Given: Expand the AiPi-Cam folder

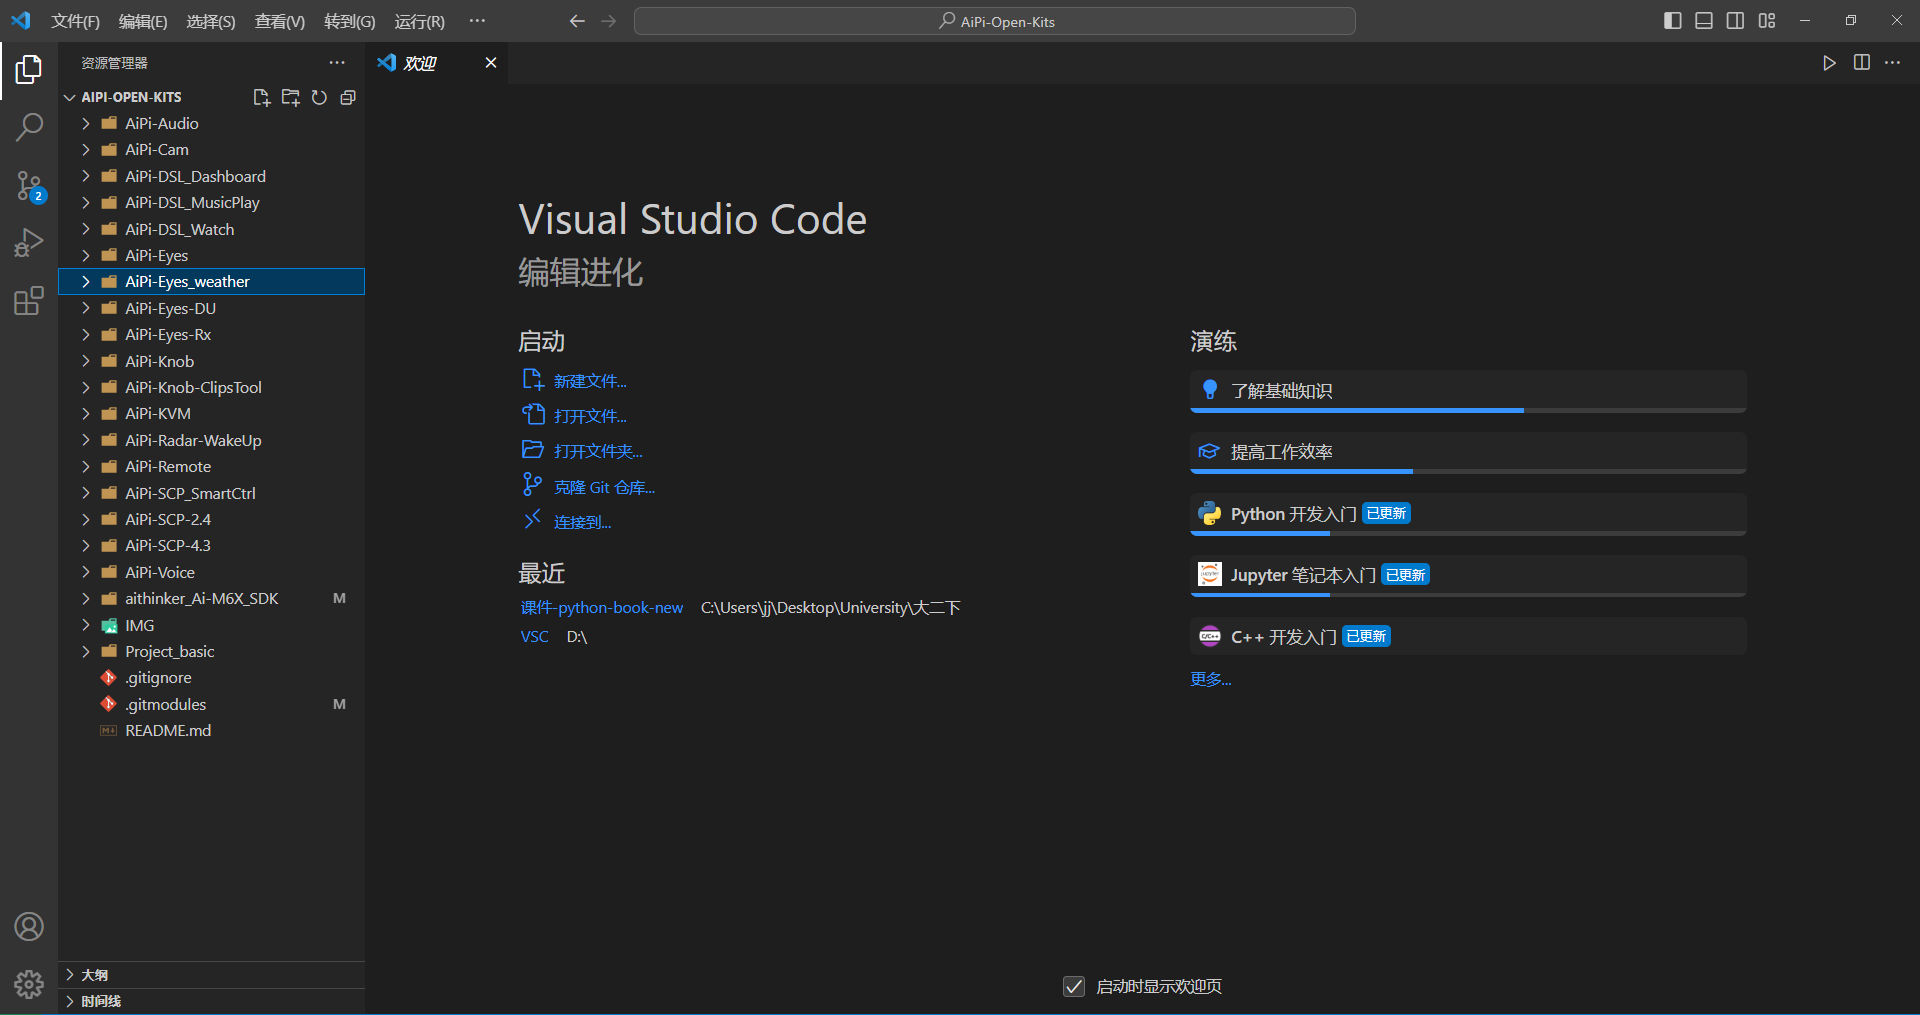Looking at the screenshot, I should tap(212, 150).
